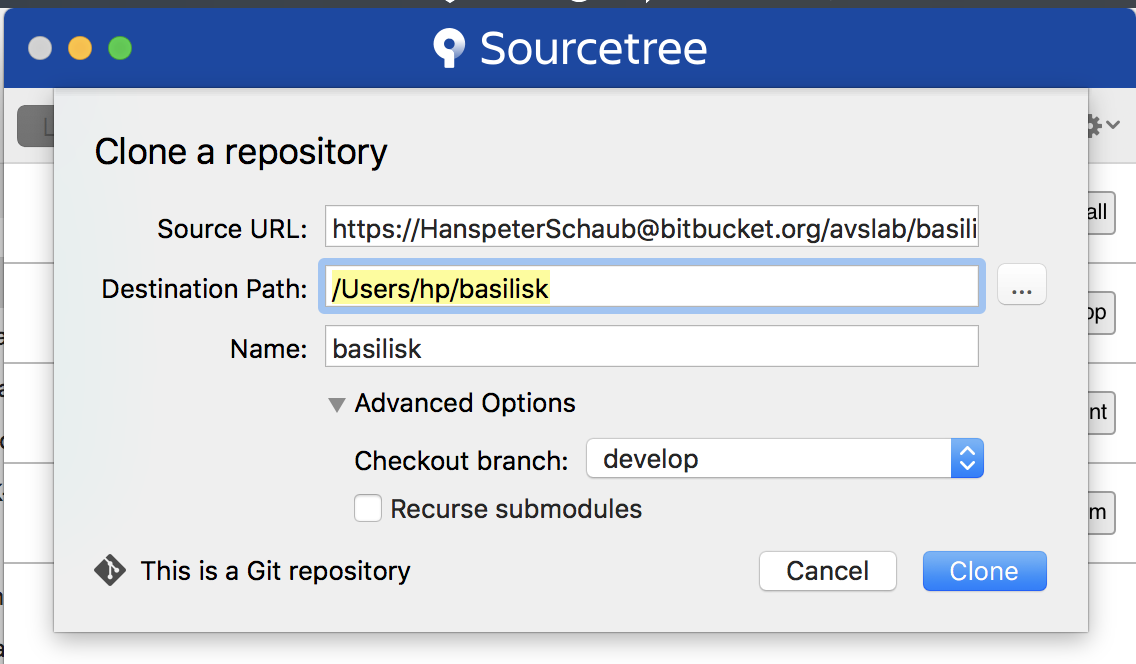1136x664 pixels.
Task: Click the Recurse submodules label text
Action: (516, 509)
